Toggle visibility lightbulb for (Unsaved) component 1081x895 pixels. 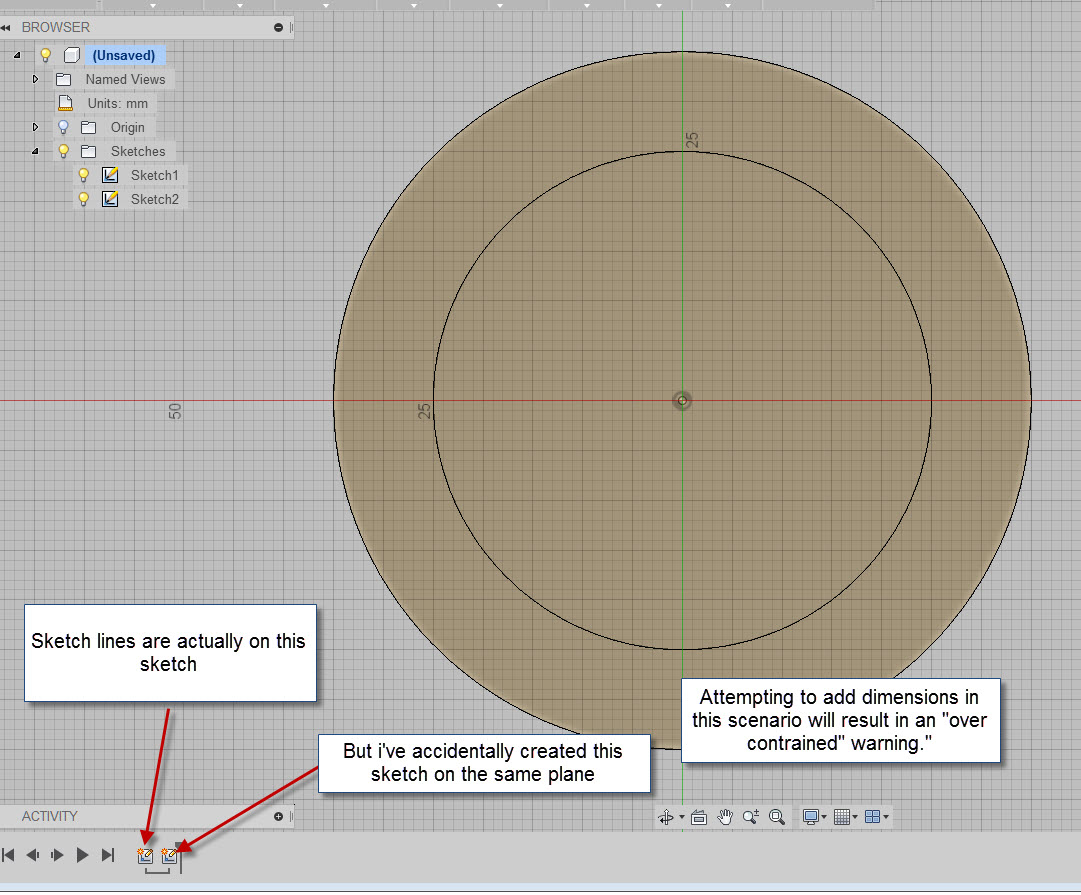coord(46,55)
